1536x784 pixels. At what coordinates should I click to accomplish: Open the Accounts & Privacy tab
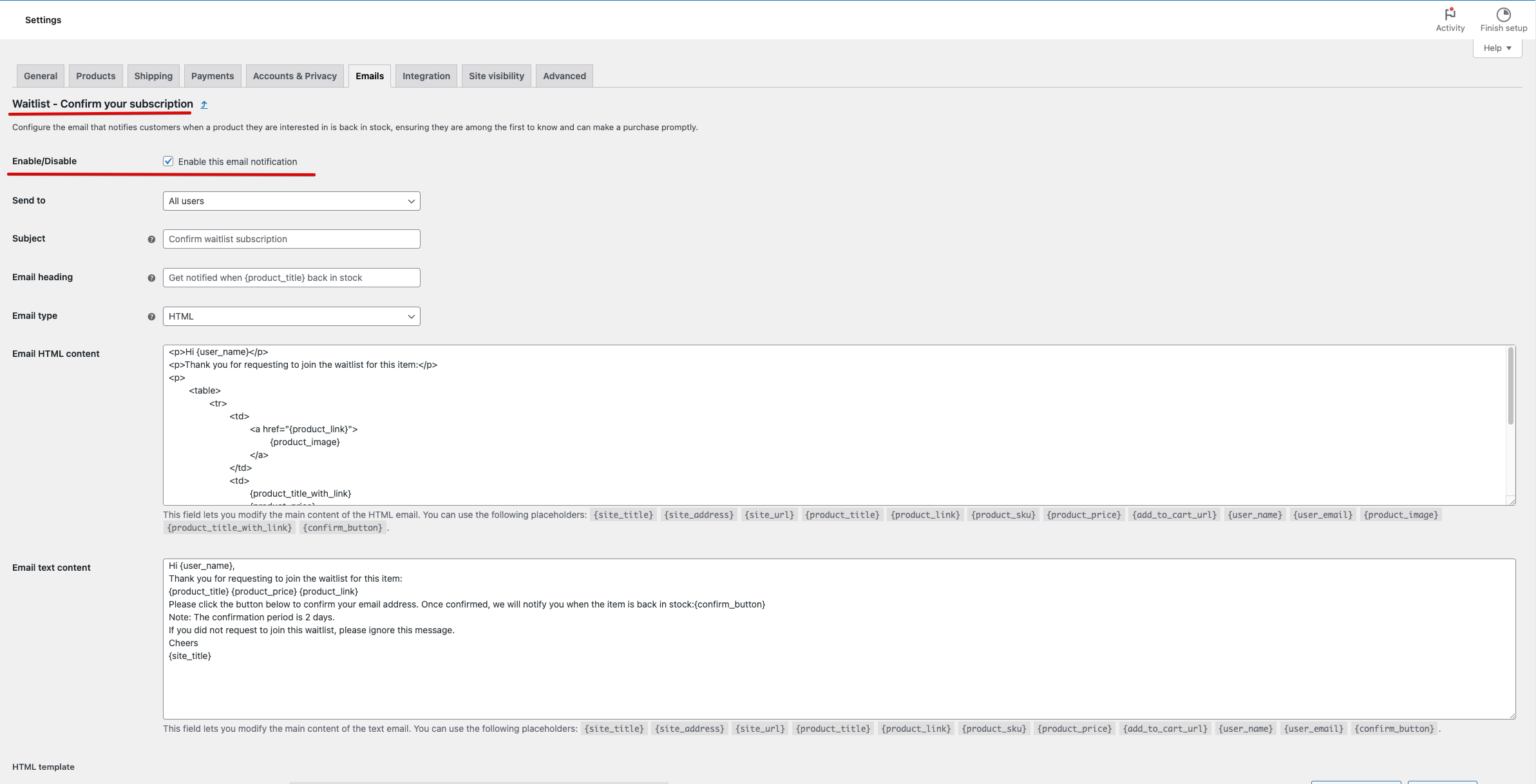294,76
